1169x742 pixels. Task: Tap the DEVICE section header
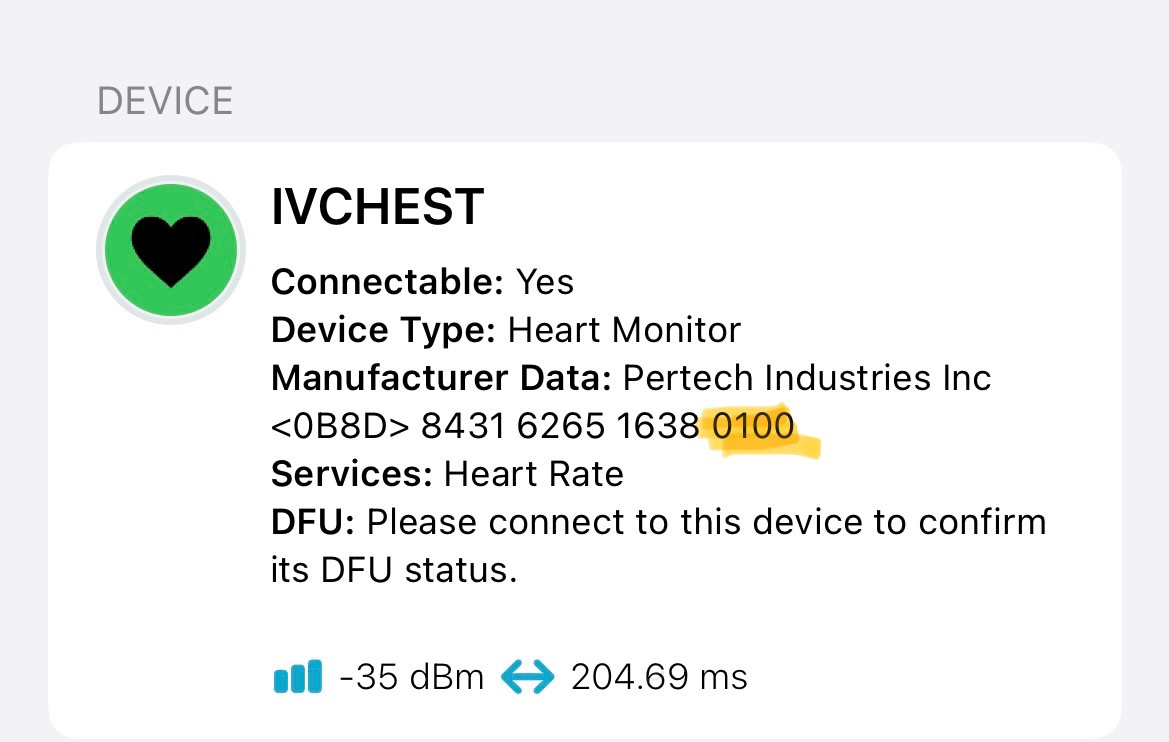pos(165,101)
